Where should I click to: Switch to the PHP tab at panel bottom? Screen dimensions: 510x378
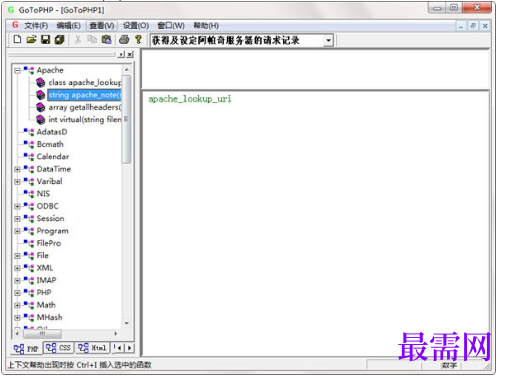click(26, 348)
